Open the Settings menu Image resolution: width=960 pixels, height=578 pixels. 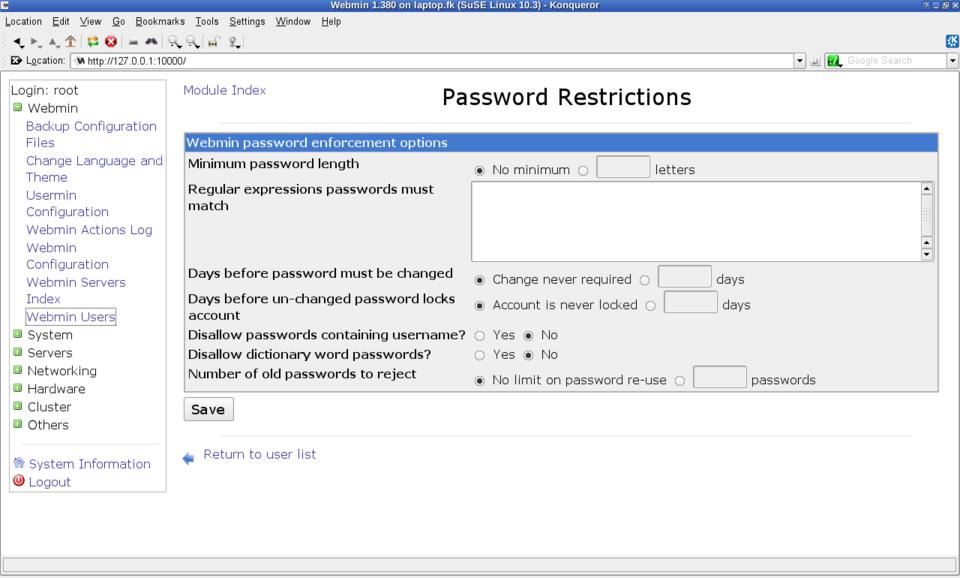(247, 21)
